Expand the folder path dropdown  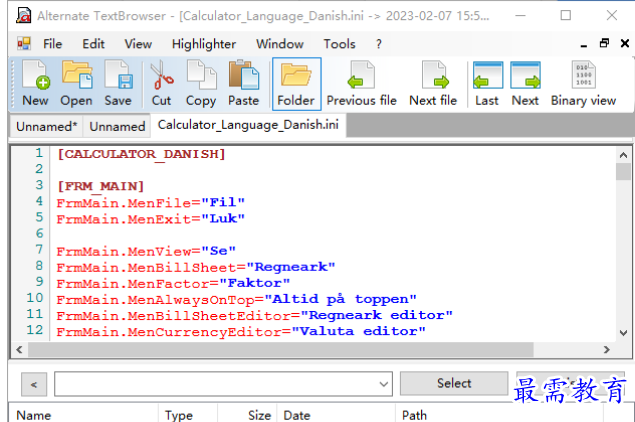pyautogui.click(x=384, y=384)
